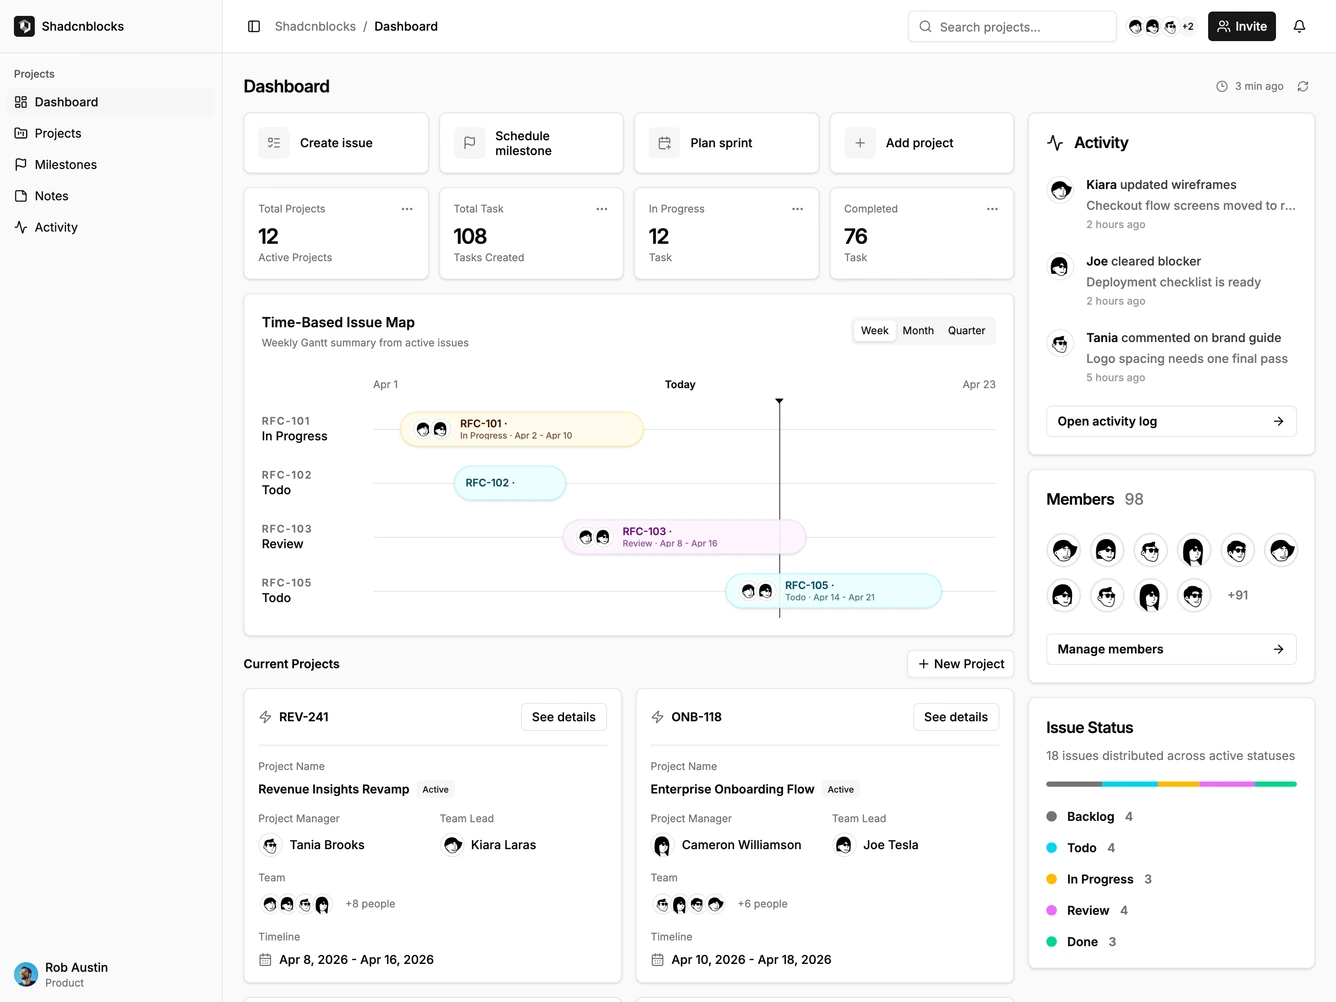Click the Add project plus icon
Screen dimensions: 1336x1002
[x=860, y=143]
